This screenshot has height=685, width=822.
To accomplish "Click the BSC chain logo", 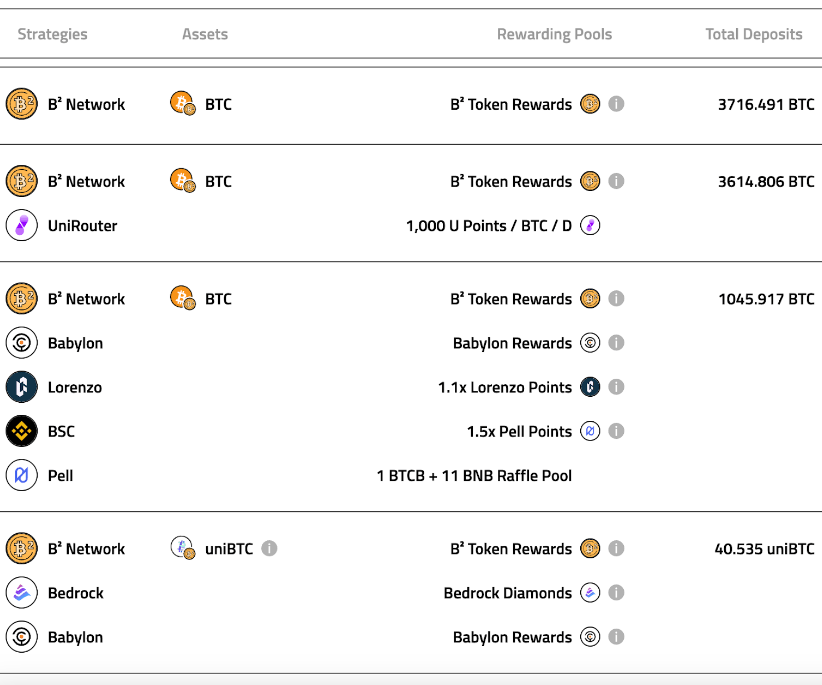I will pyautogui.click(x=22, y=432).
